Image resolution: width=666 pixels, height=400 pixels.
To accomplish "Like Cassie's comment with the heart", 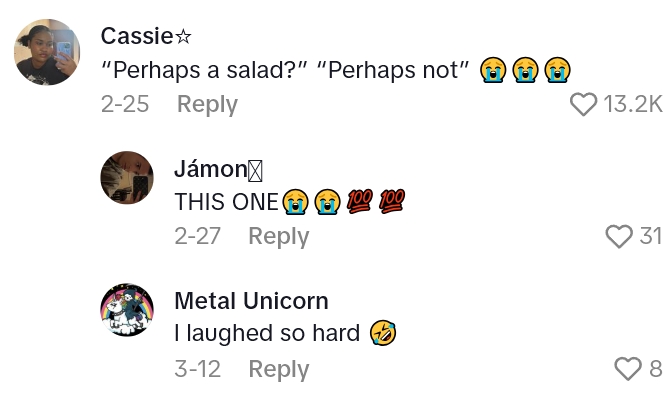I will [x=583, y=104].
